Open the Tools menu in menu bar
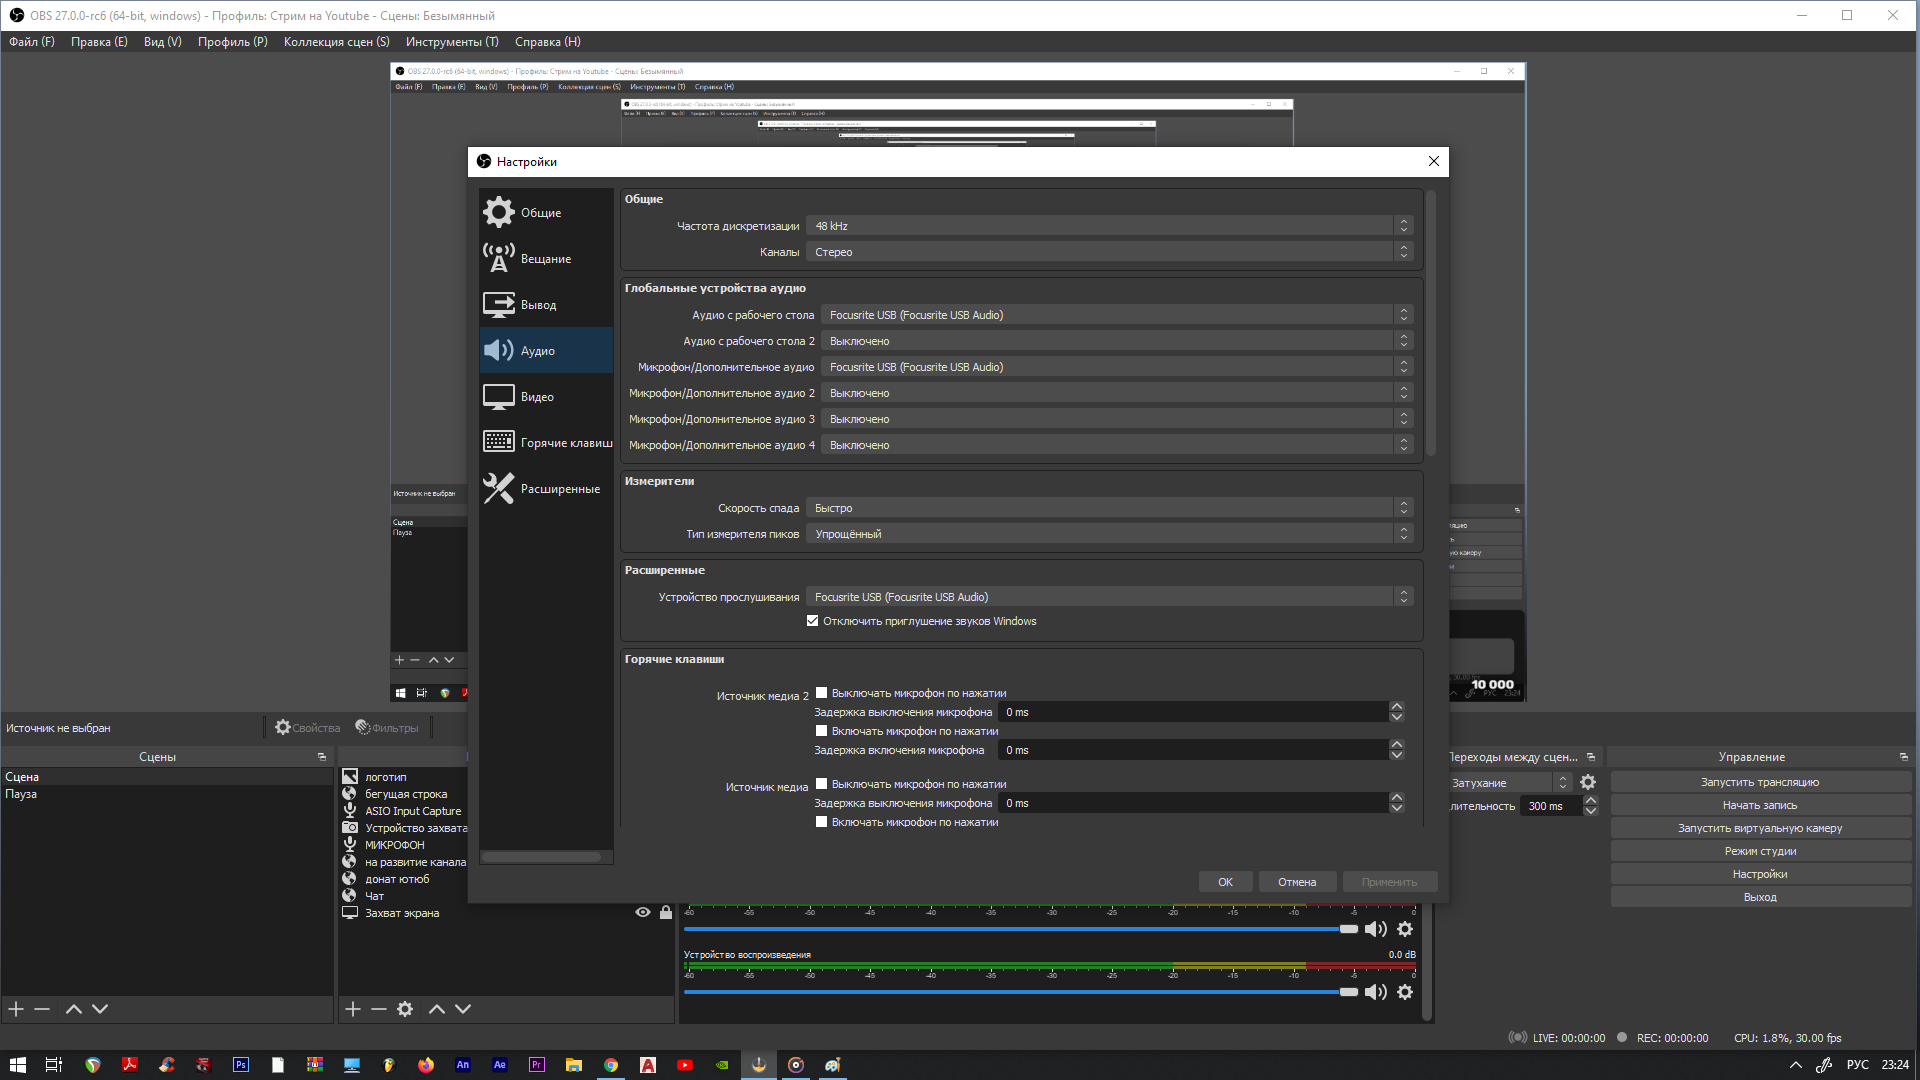The height and width of the screenshot is (1080, 1920). 451,42
